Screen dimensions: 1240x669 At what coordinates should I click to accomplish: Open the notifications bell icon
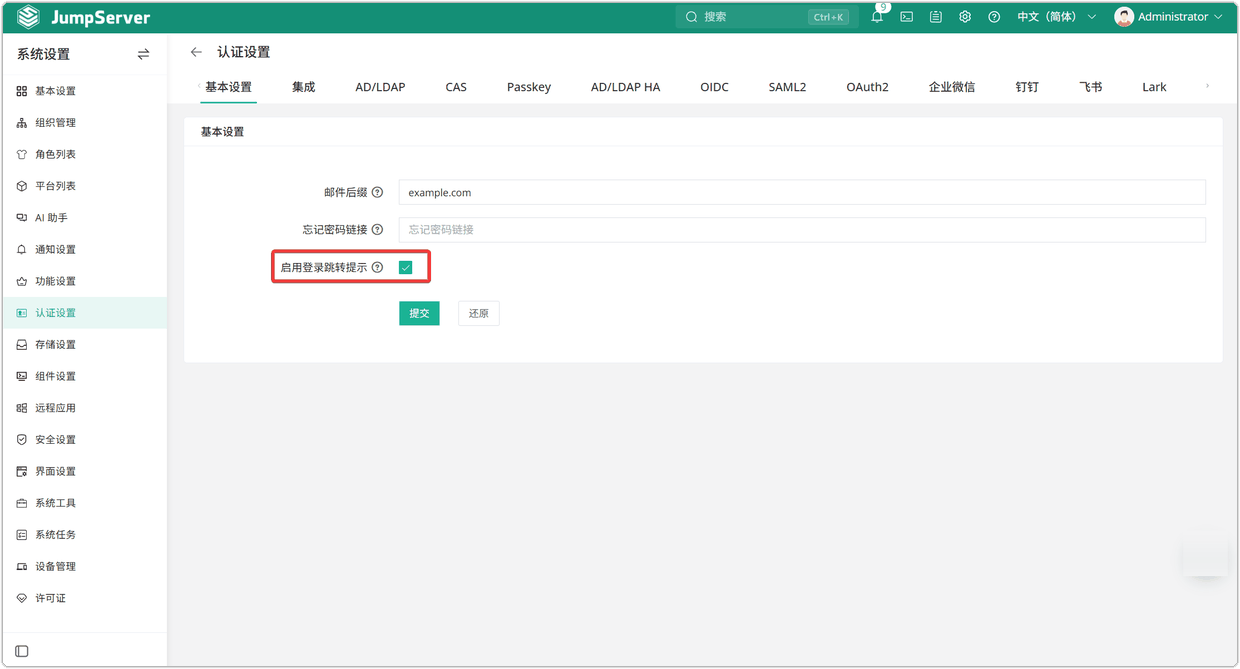[x=877, y=17]
